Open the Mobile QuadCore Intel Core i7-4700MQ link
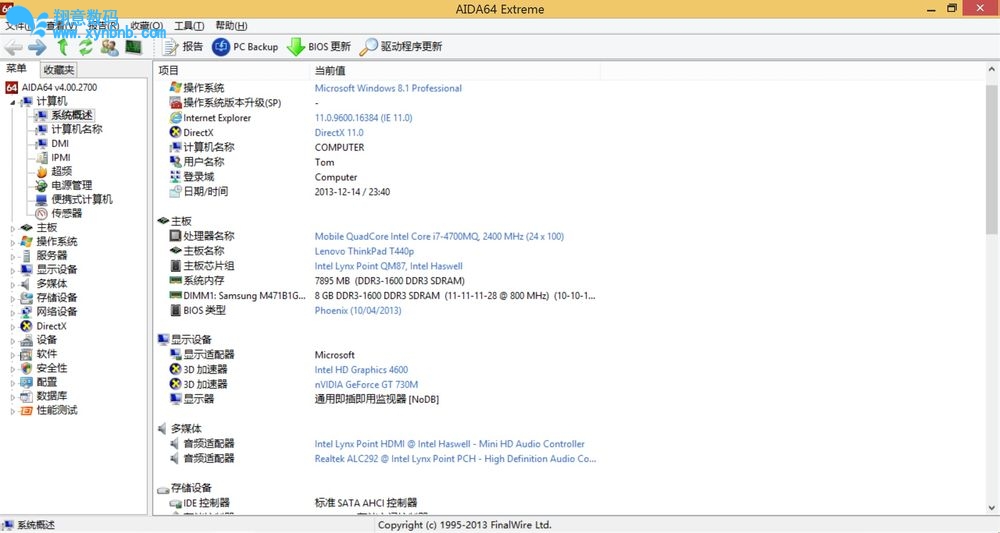Screen dimensions: 1000x533 [x=439, y=236]
